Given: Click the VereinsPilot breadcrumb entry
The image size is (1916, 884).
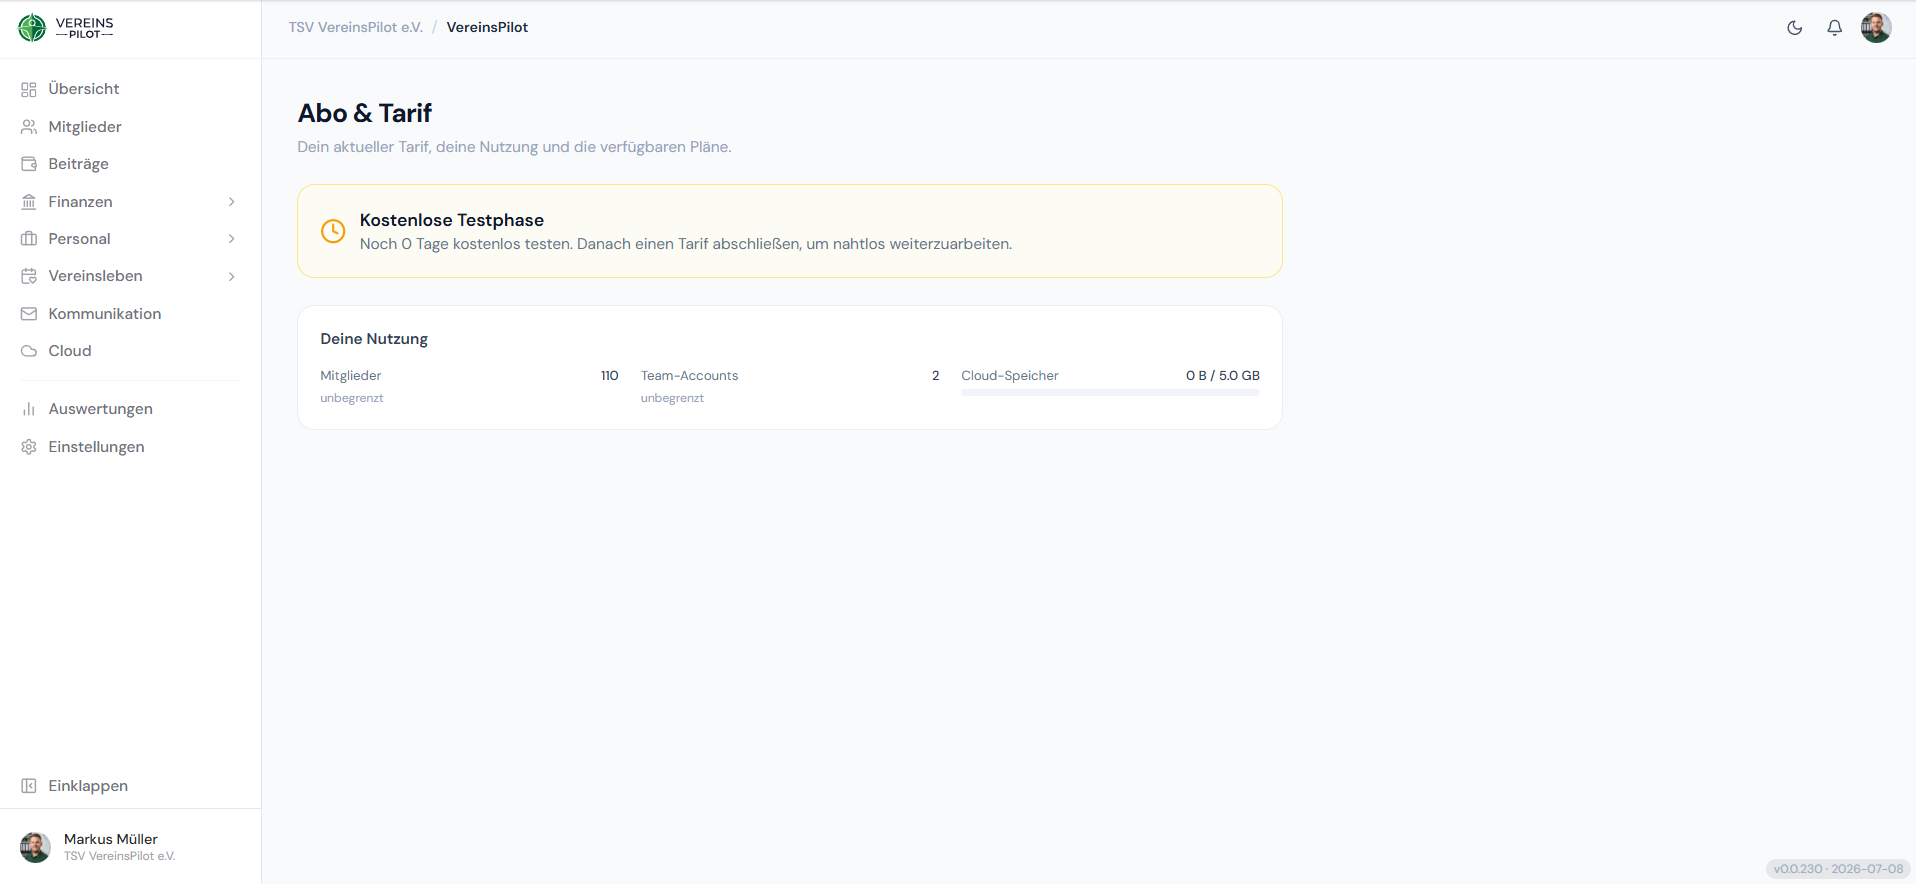Looking at the screenshot, I should [487, 27].
